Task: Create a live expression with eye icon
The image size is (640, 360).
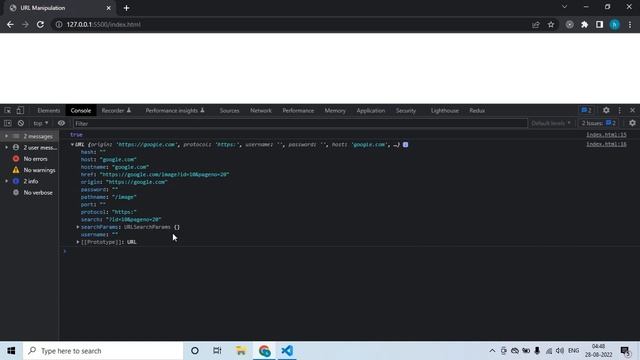Action: 61,123
